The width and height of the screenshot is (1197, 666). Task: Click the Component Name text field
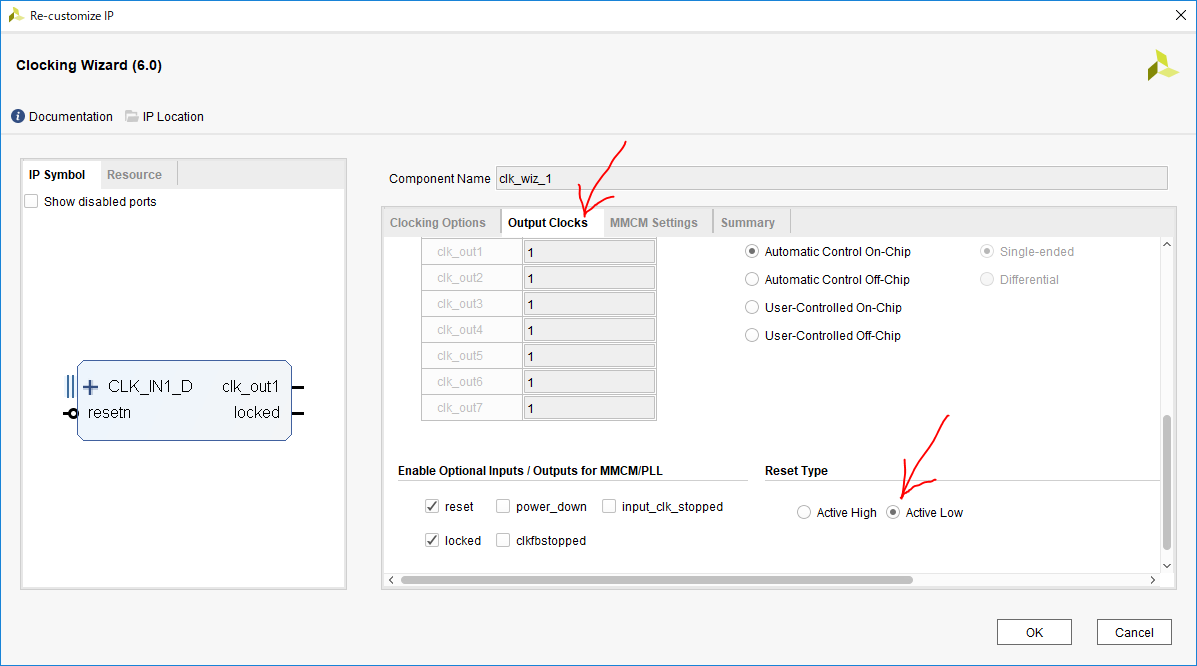830,179
